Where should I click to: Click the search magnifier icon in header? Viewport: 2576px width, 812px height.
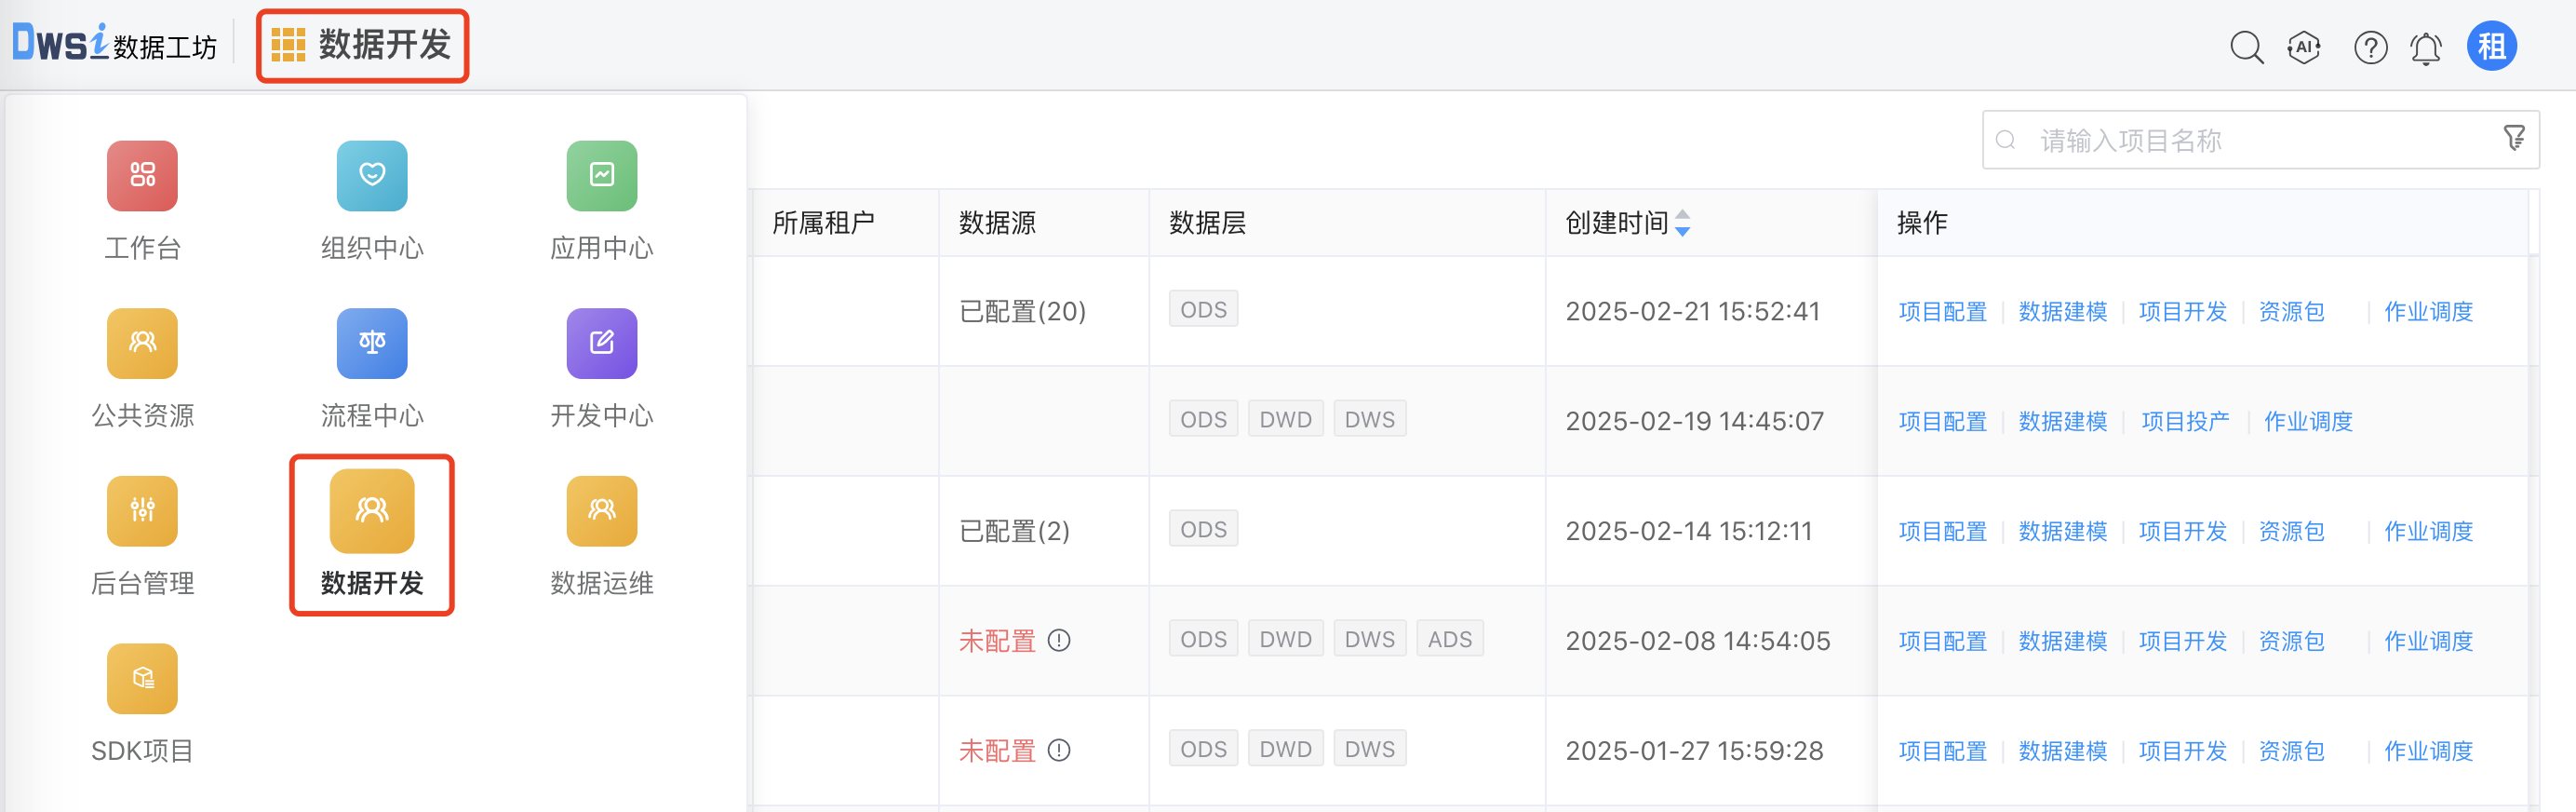point(2246,47)
